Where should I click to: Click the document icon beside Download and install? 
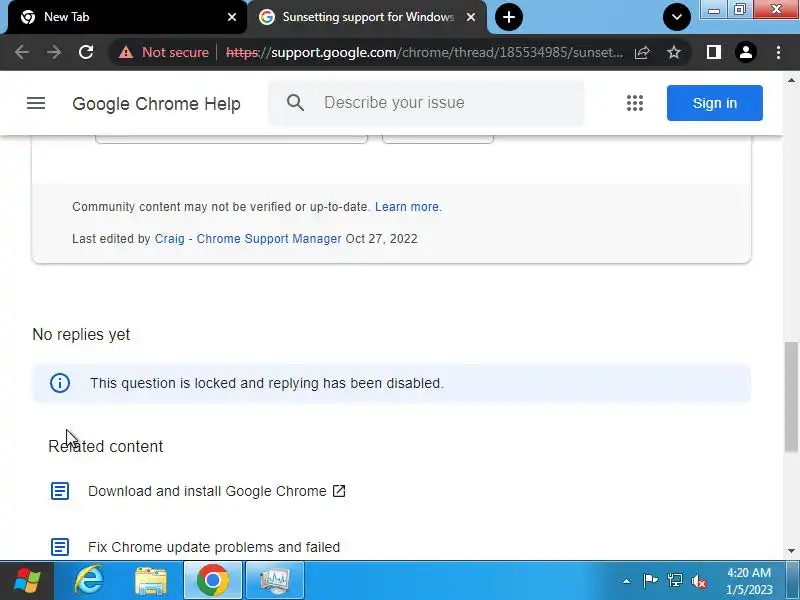click(60, 491)
